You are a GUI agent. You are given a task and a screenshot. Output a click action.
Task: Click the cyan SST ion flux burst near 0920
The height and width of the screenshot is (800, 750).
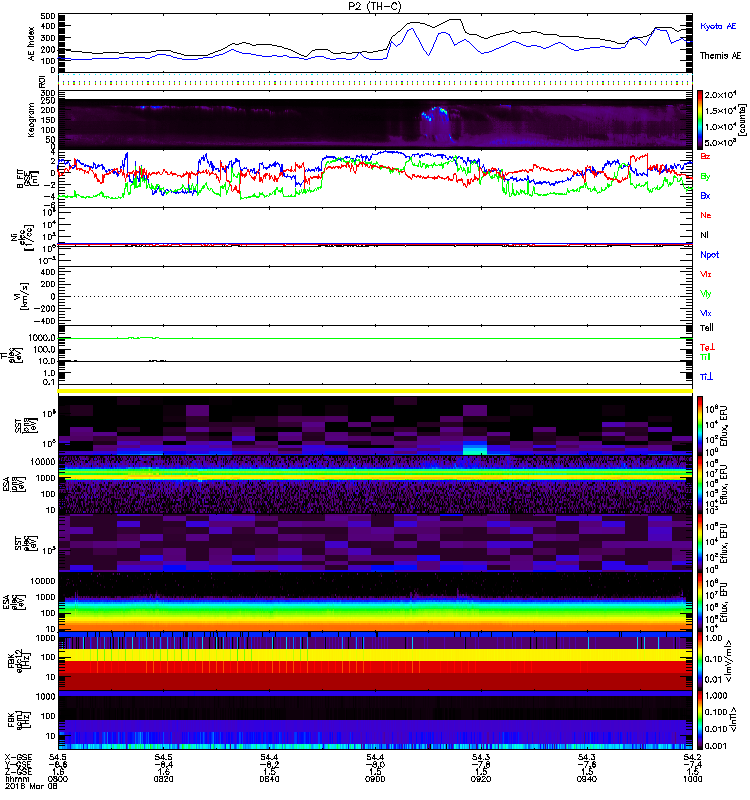[475, 448]
